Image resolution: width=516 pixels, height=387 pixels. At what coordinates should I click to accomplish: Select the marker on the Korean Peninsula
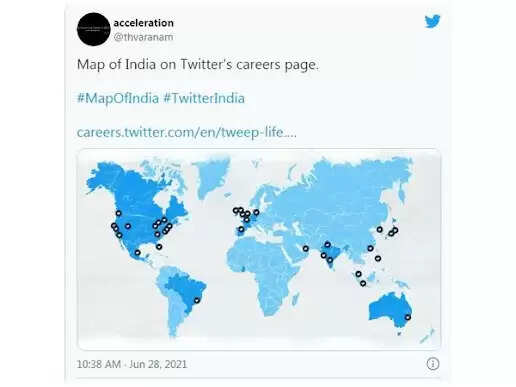tap(380, 229)
